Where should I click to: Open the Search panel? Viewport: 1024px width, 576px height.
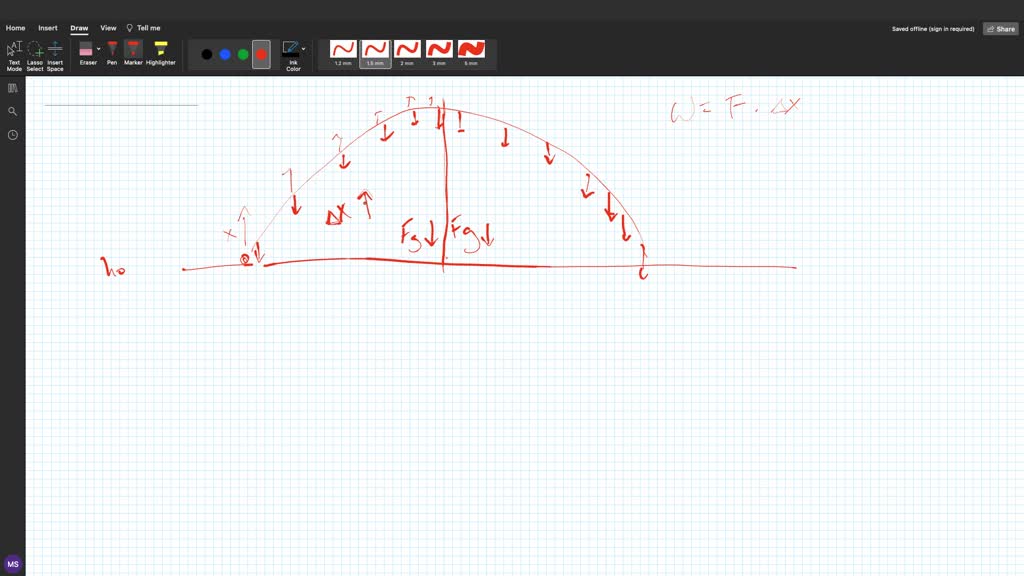12,111
